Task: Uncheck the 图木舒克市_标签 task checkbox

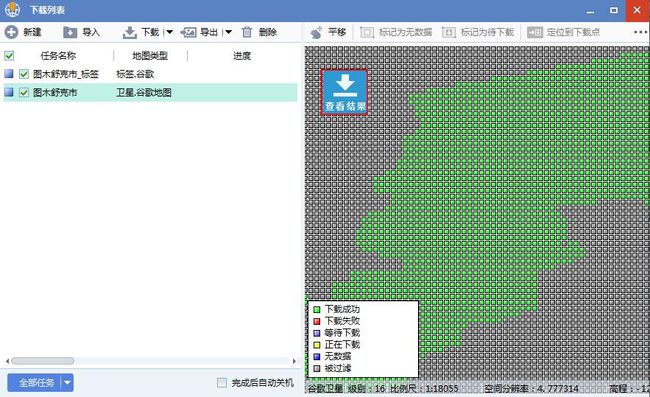Action: click(24, 74)
